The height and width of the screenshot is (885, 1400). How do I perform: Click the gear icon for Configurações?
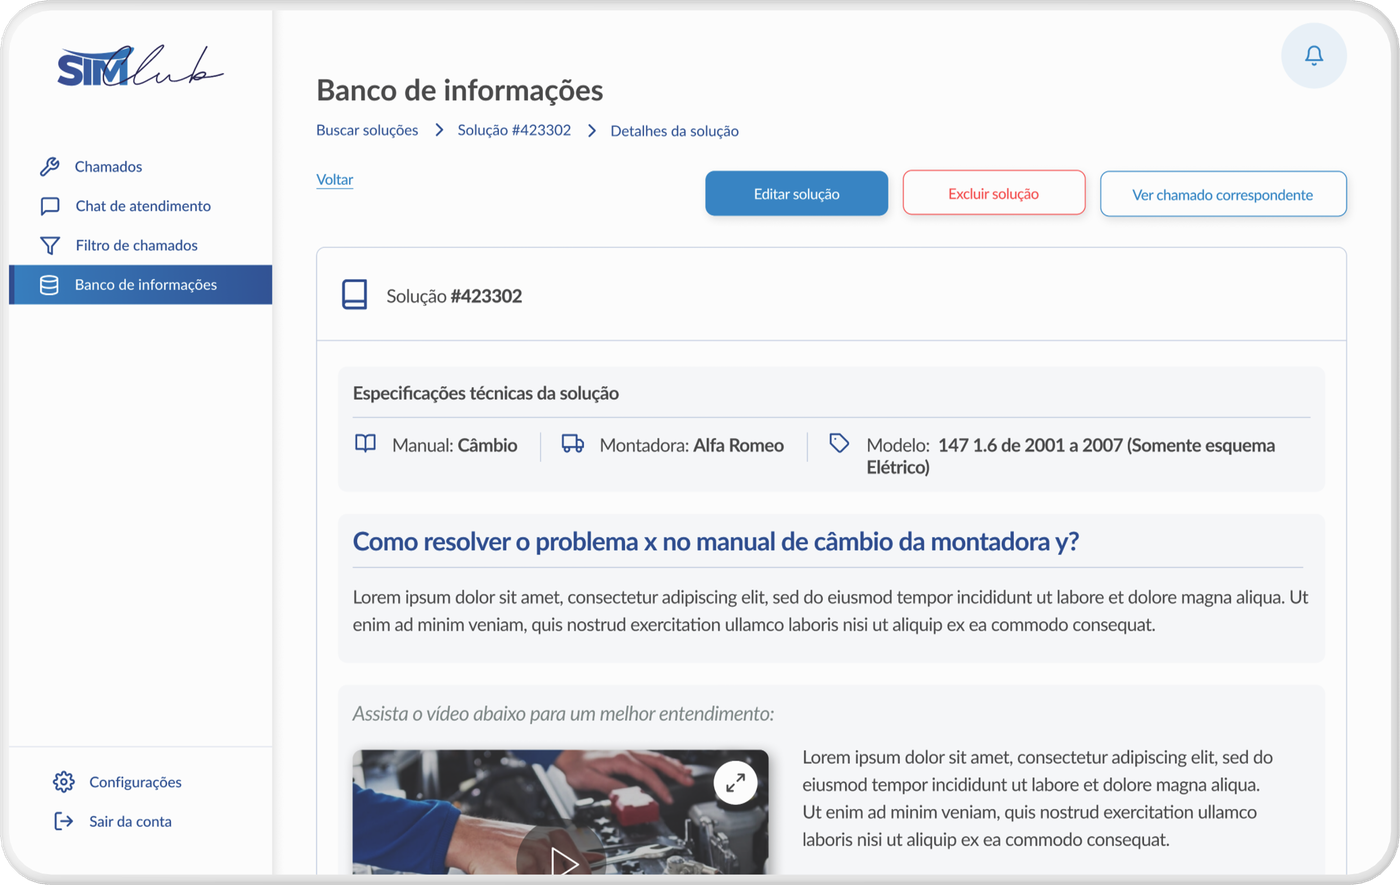click(x=64, y=782)
